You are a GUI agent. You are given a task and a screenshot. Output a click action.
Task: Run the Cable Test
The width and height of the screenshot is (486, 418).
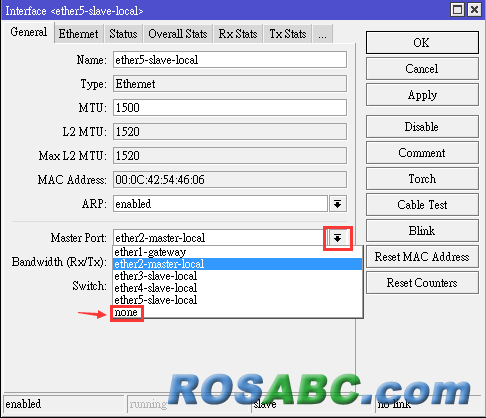[422, 205]
